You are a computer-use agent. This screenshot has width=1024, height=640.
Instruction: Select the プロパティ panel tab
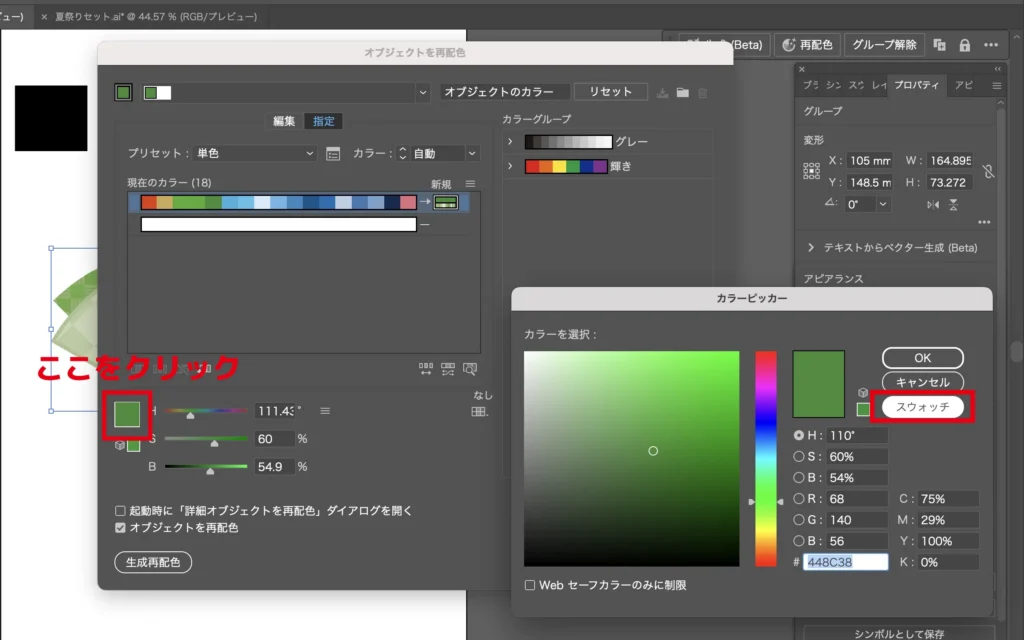point(918,86)
